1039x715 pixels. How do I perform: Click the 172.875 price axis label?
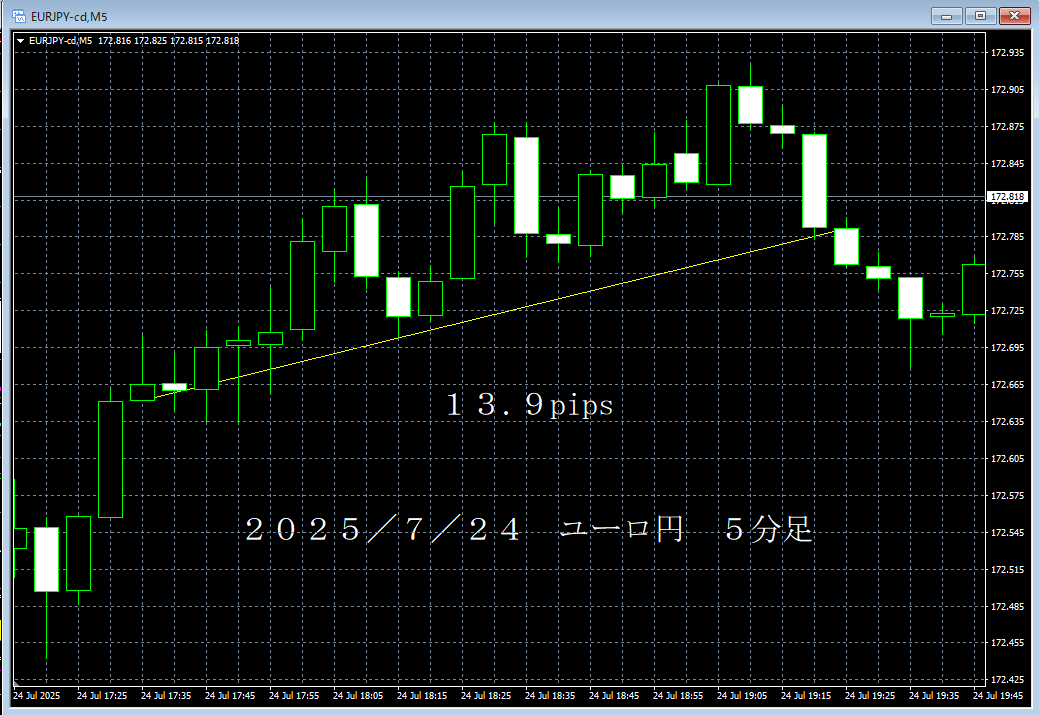pos(1007,127)
